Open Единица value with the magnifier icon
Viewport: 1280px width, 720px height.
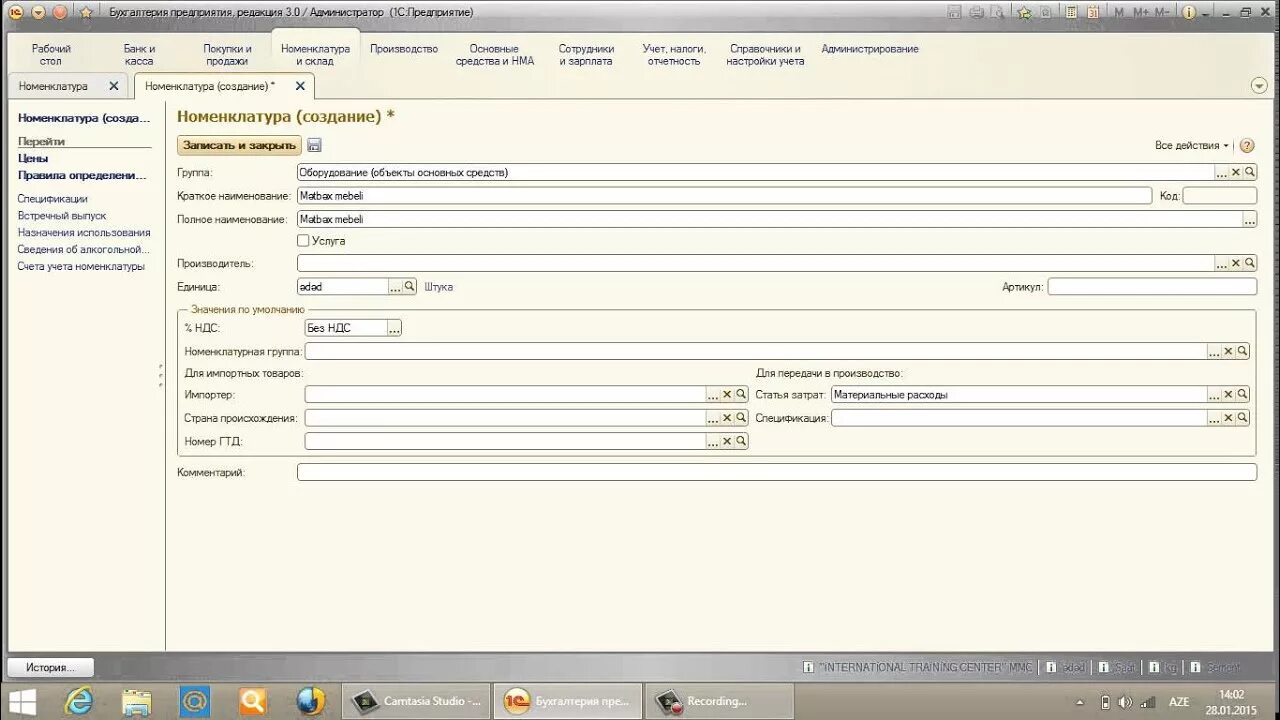pos(409,286)
